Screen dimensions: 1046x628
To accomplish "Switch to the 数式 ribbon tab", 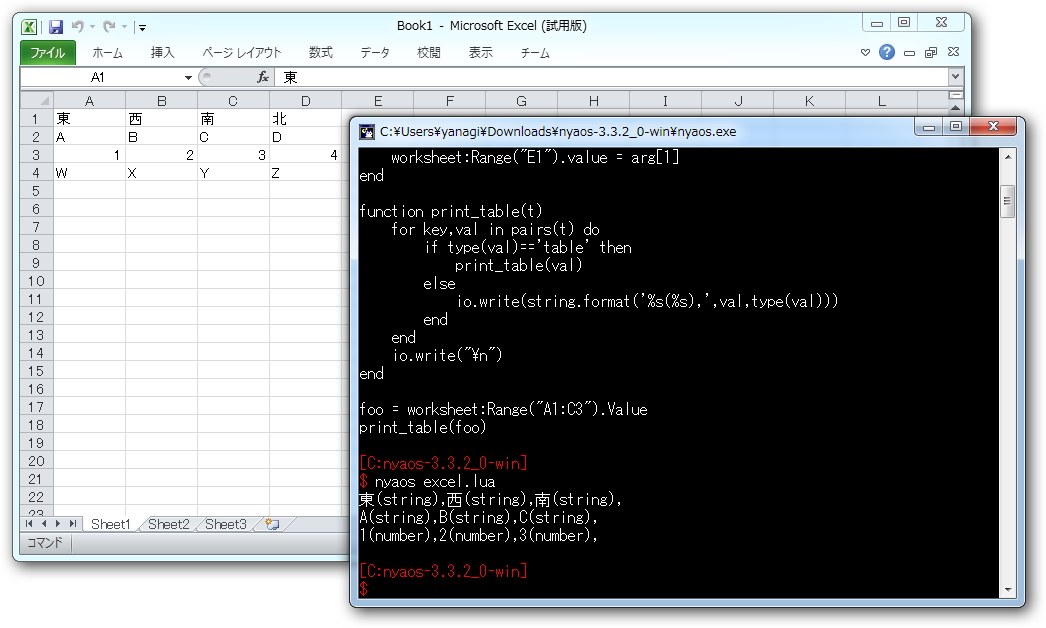I will point(320,53).
